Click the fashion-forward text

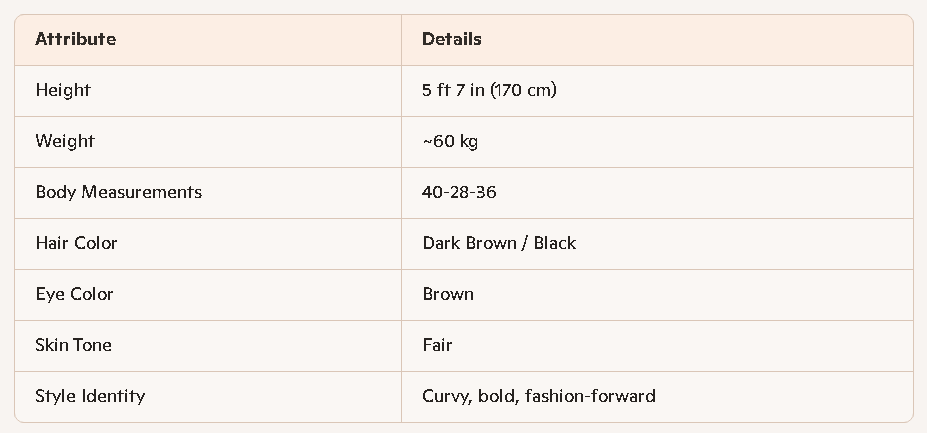(x=592, y=397)
